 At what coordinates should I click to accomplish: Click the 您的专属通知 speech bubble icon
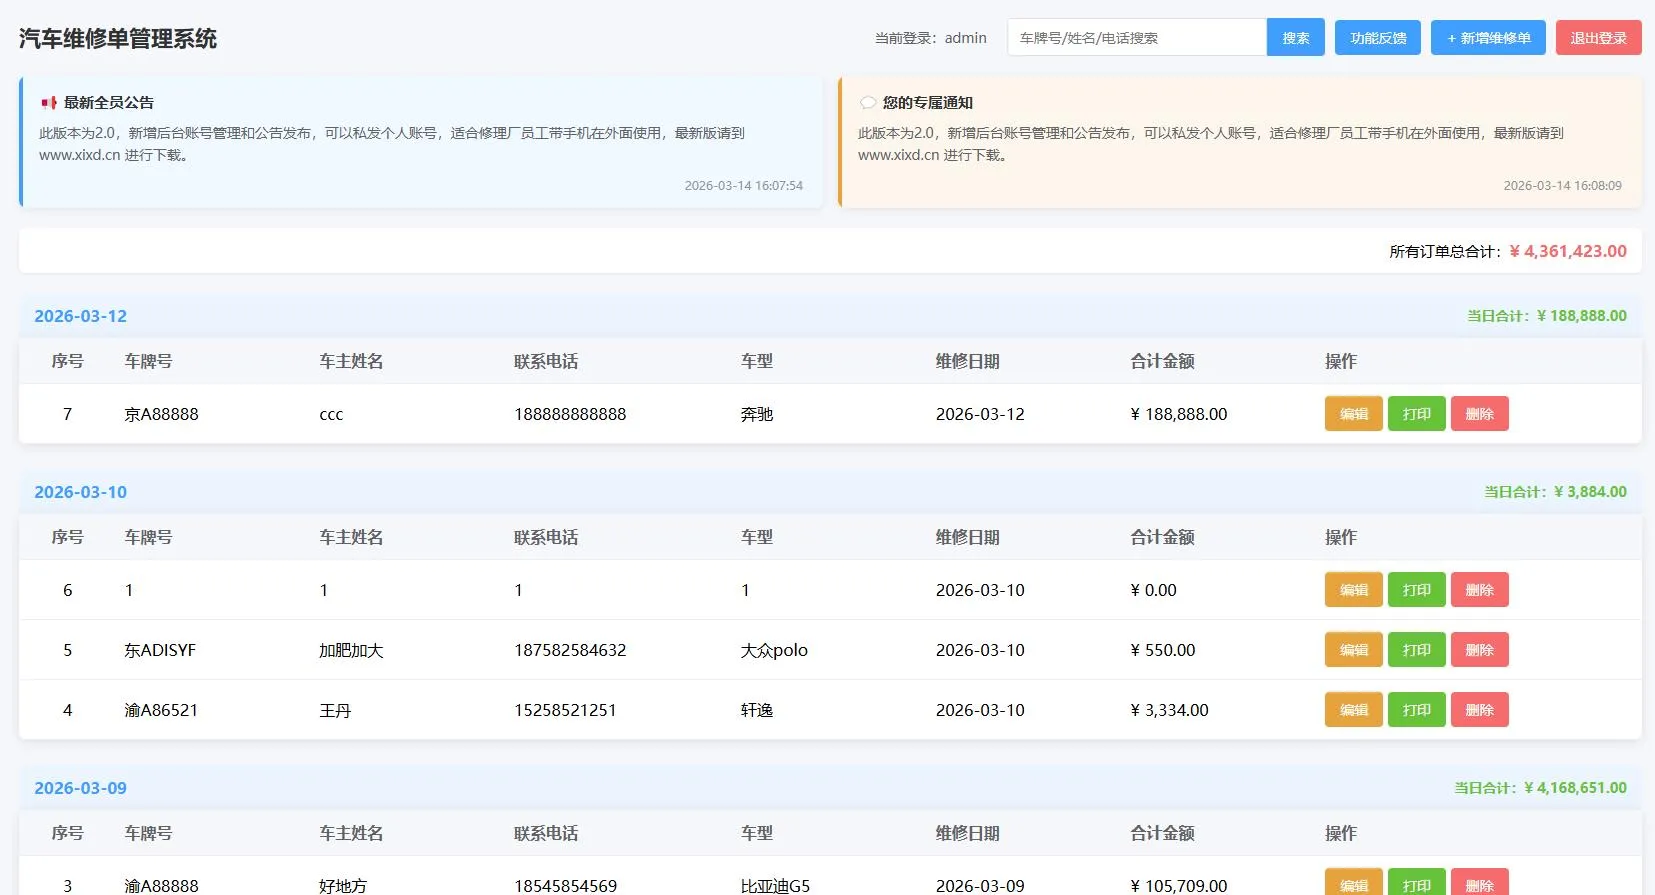867,103
